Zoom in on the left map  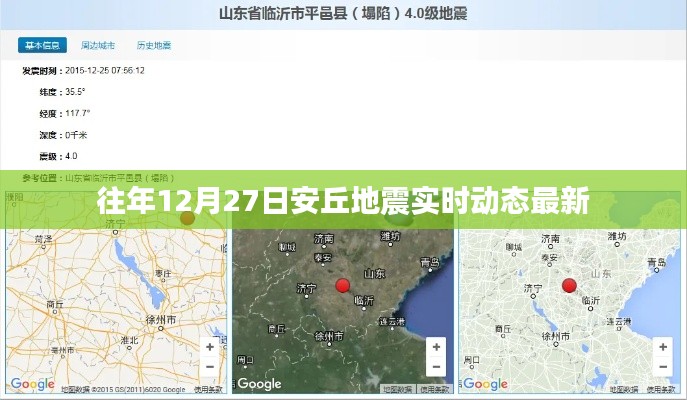(209, 346)
